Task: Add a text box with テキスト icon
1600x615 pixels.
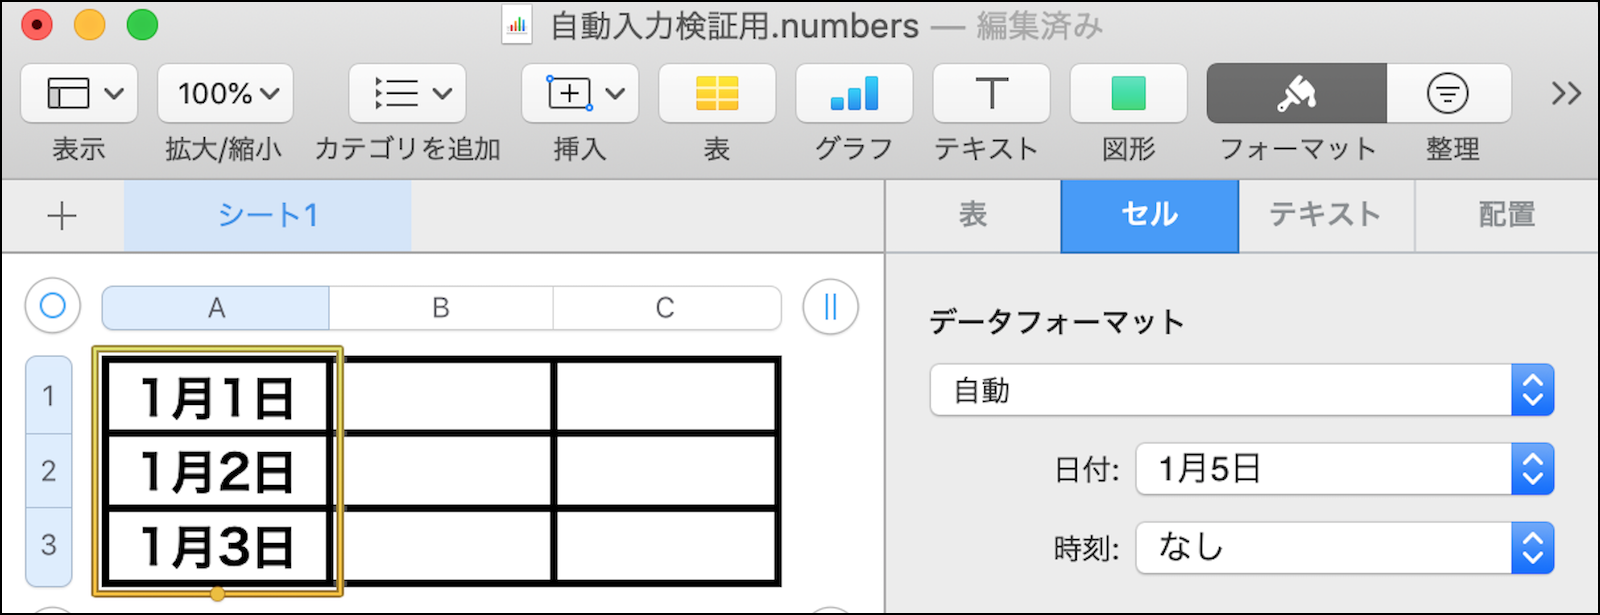Action: point(991,93)
